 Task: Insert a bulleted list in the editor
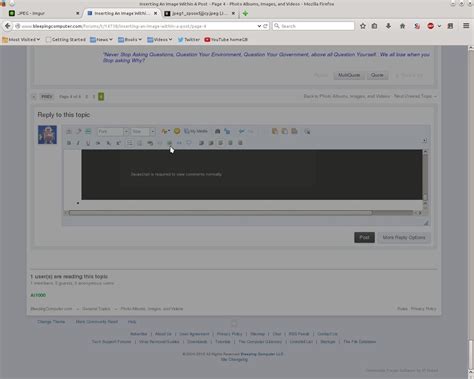coord(130,143)
